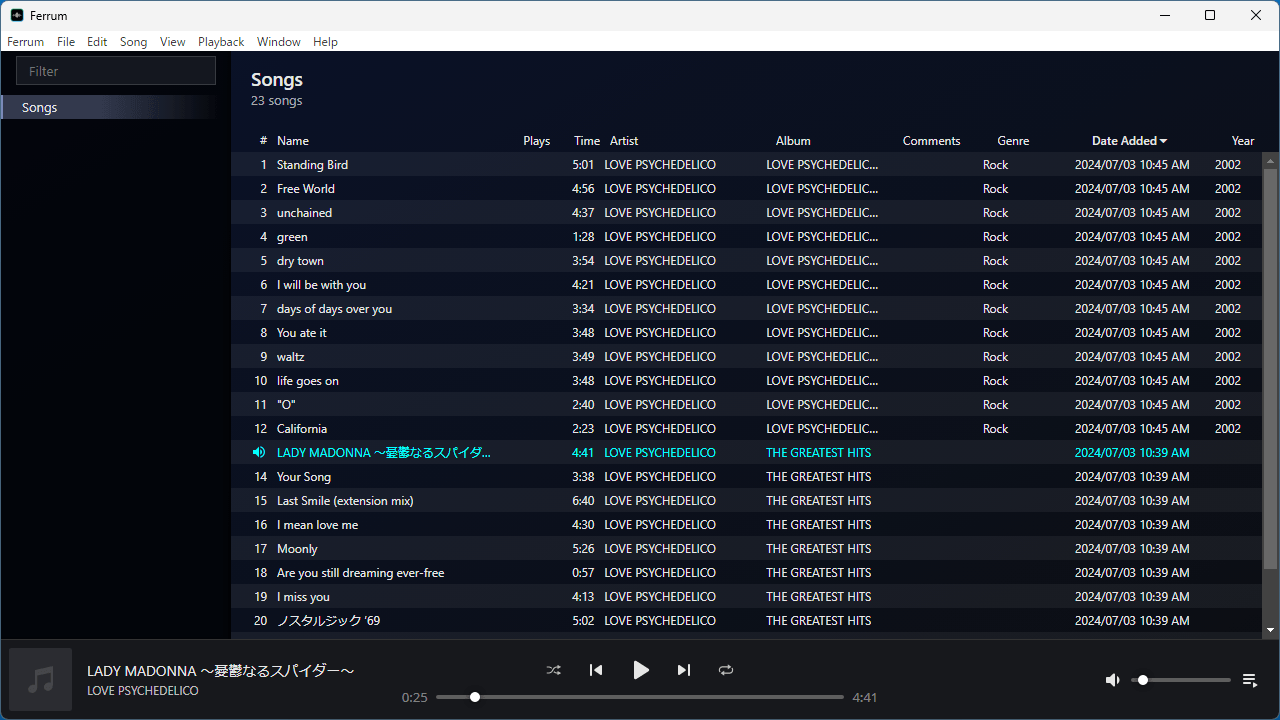Sort by the Time column header
This screenshot has height=720, width=1280.
click(587, 141)
